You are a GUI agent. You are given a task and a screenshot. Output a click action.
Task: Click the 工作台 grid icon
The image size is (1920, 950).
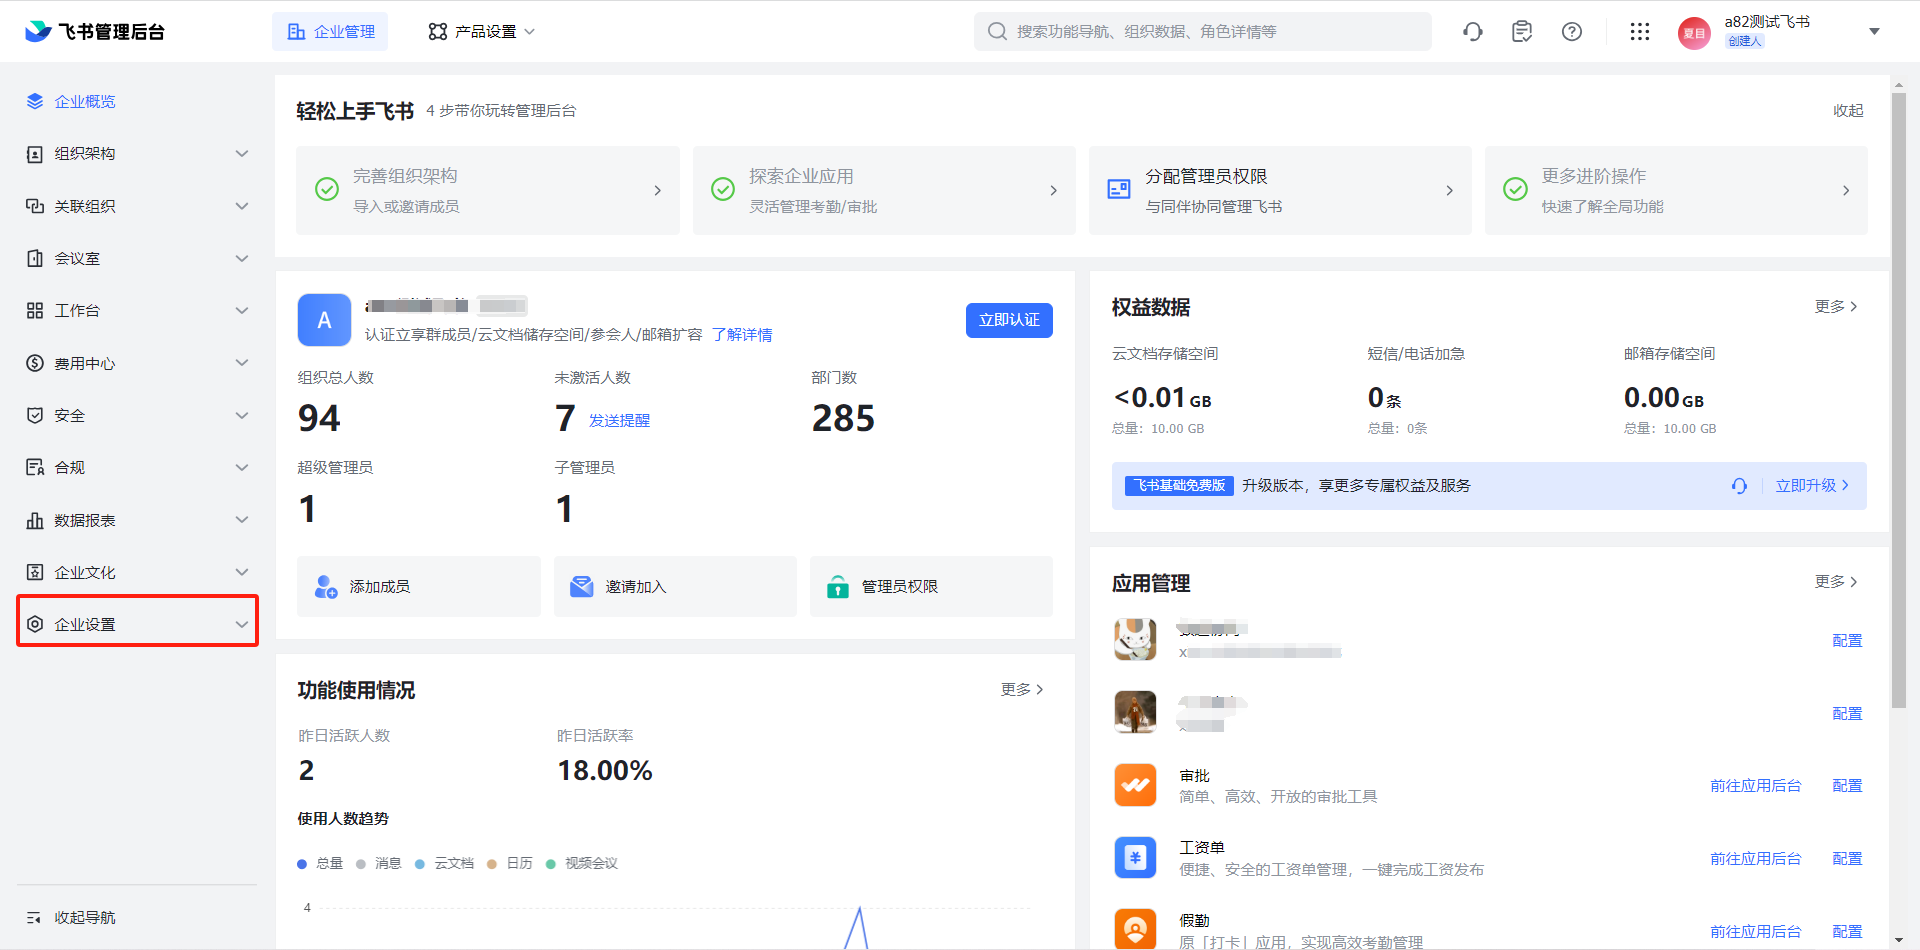(x=35, y=311)
